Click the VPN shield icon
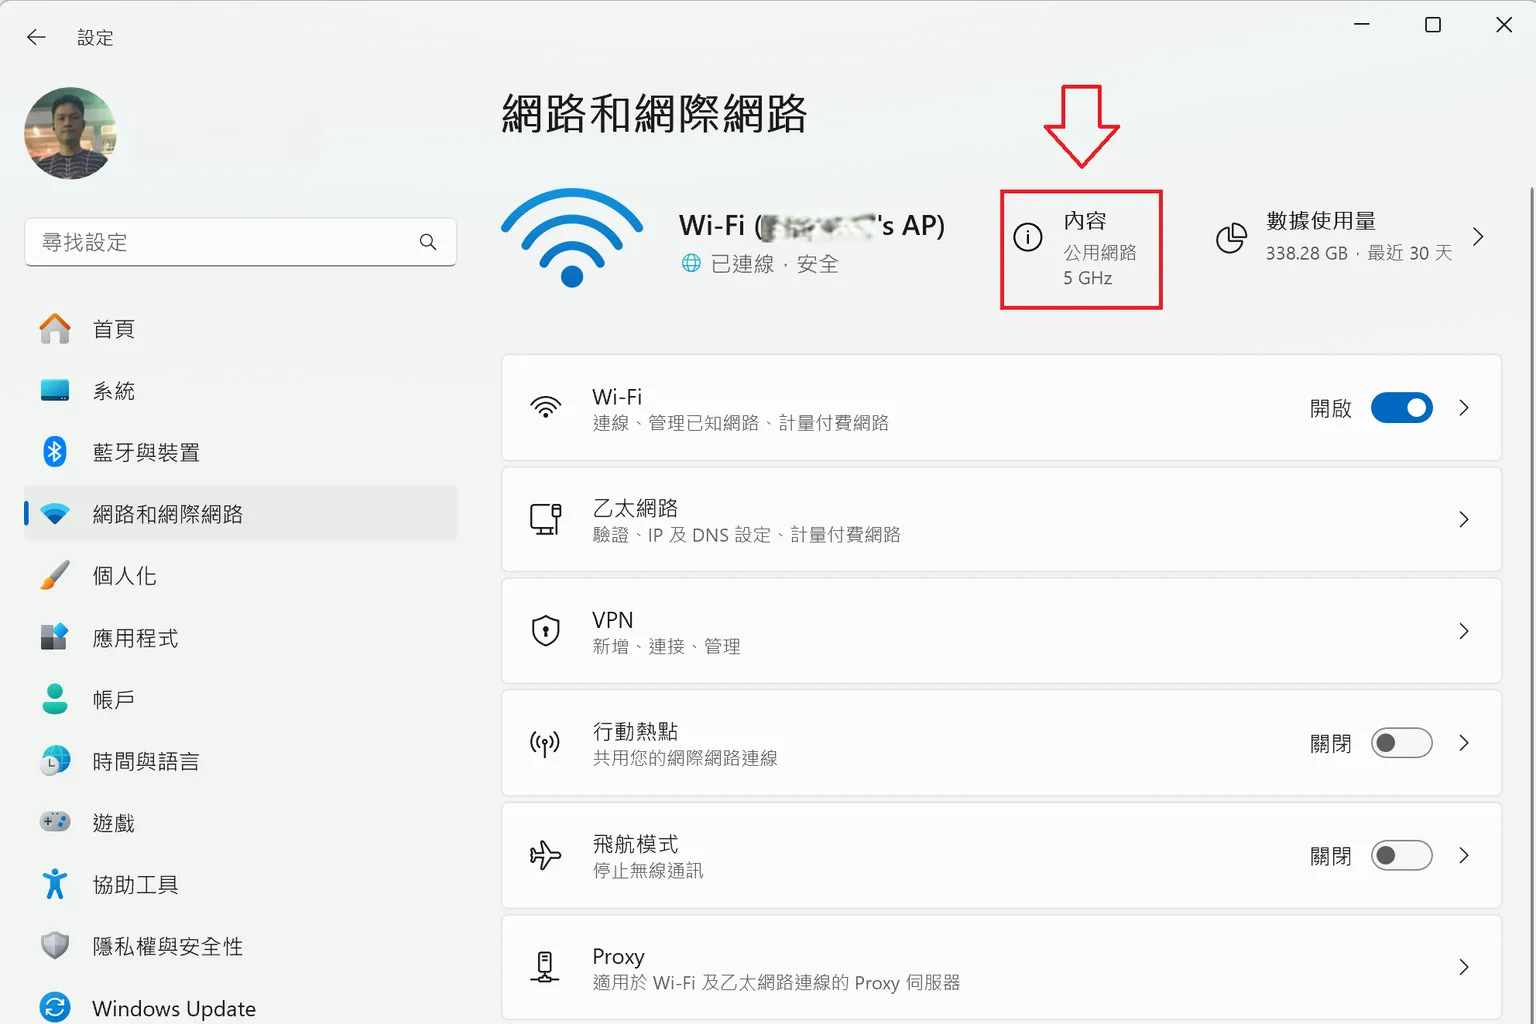The height and width of the screenshot is (1024, 1536). tap(546, 631)
